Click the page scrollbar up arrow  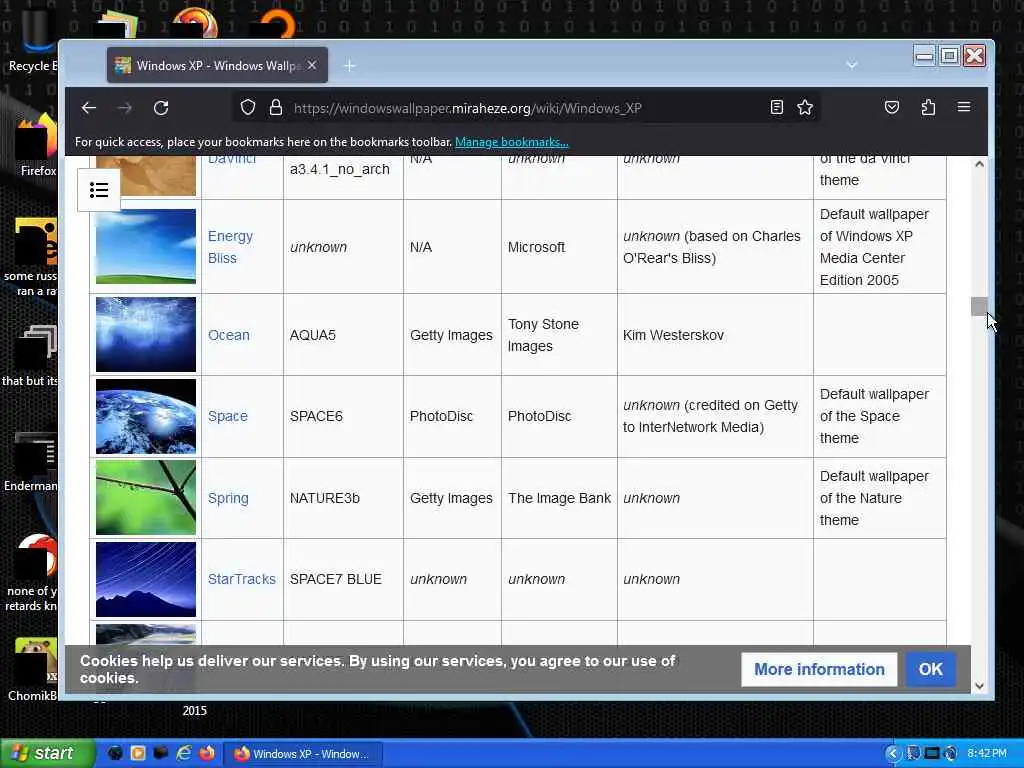coord(979,164)
